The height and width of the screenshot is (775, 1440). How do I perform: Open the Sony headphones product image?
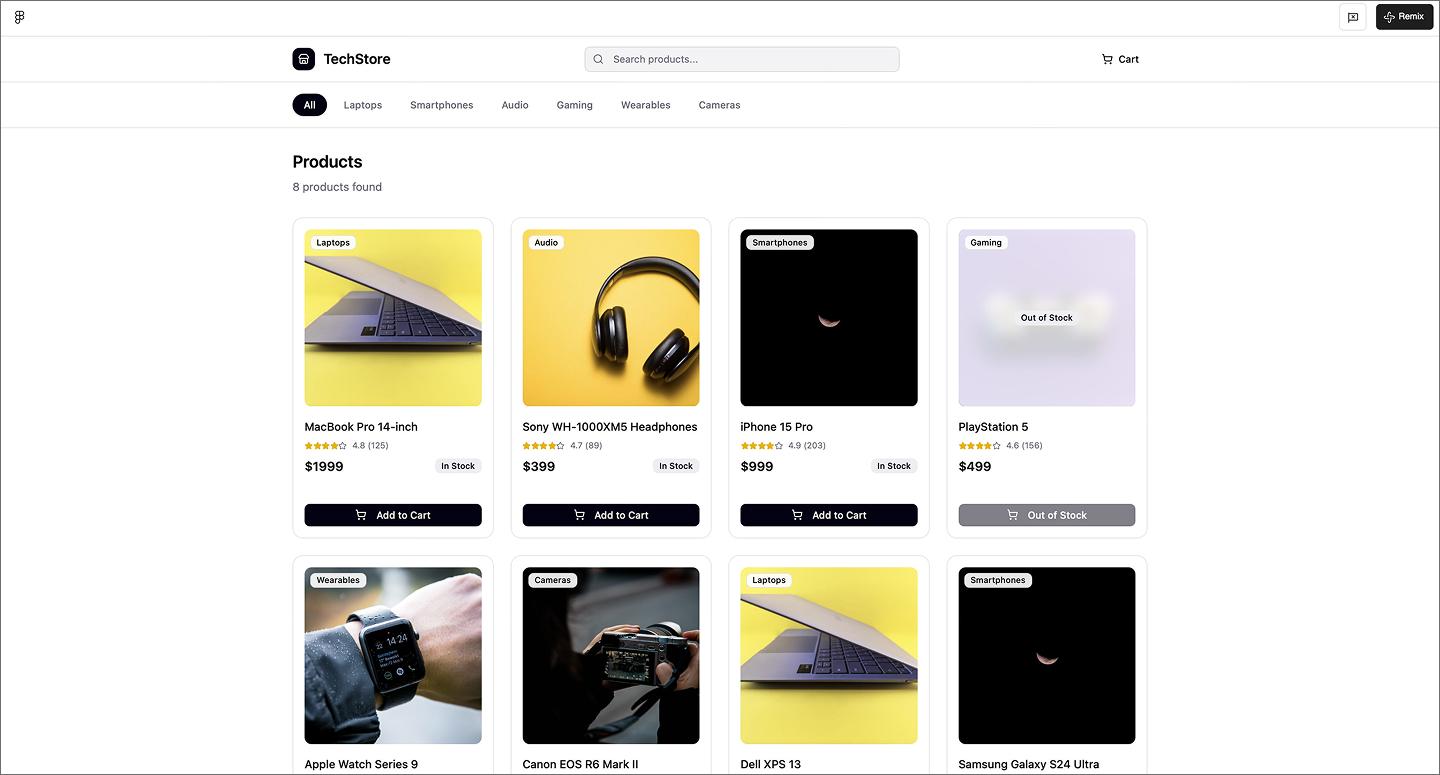click(x=611, y=318)
